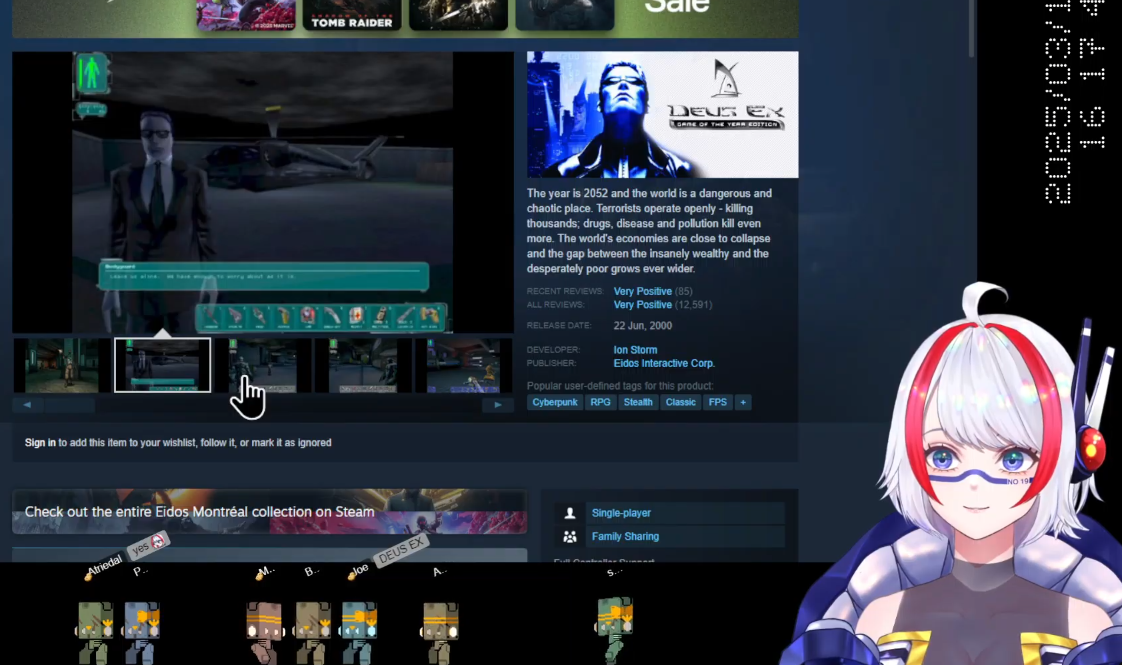Click the page vertical scrollbar
The width and height of the screenshot is (1122, 665).
(971, 29)
